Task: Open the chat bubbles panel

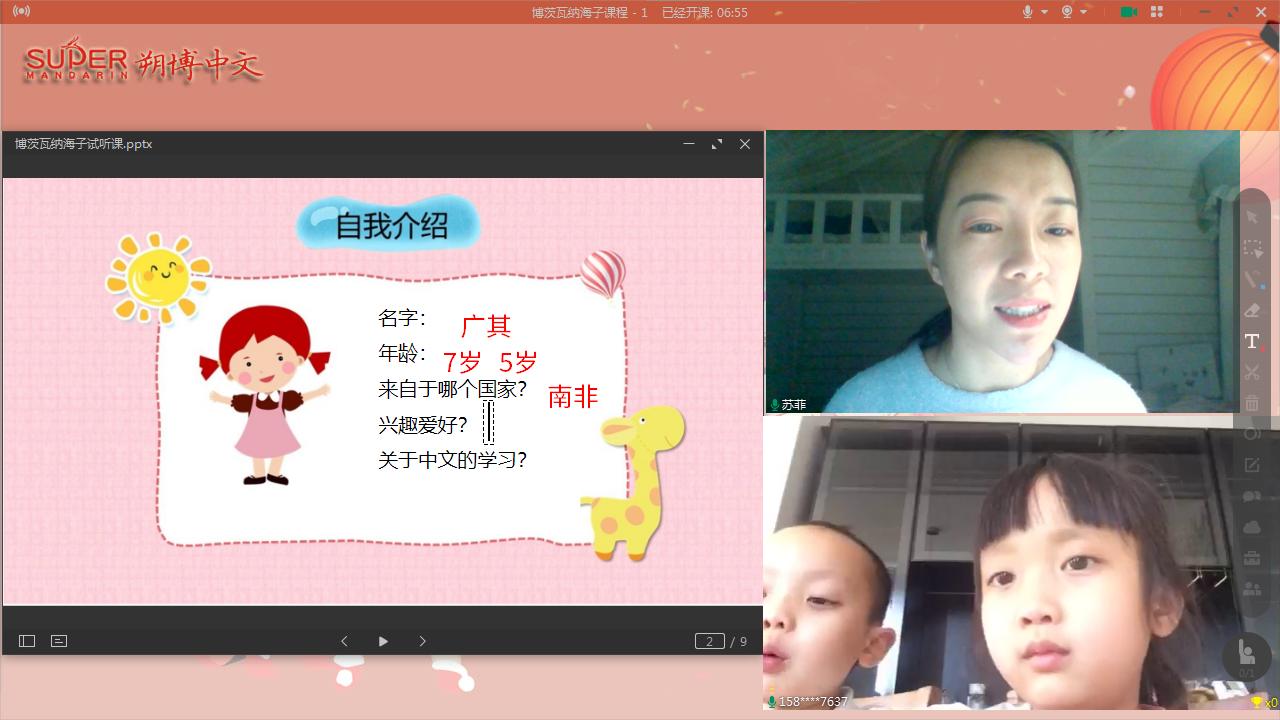Action: [x=1252, y=496]
